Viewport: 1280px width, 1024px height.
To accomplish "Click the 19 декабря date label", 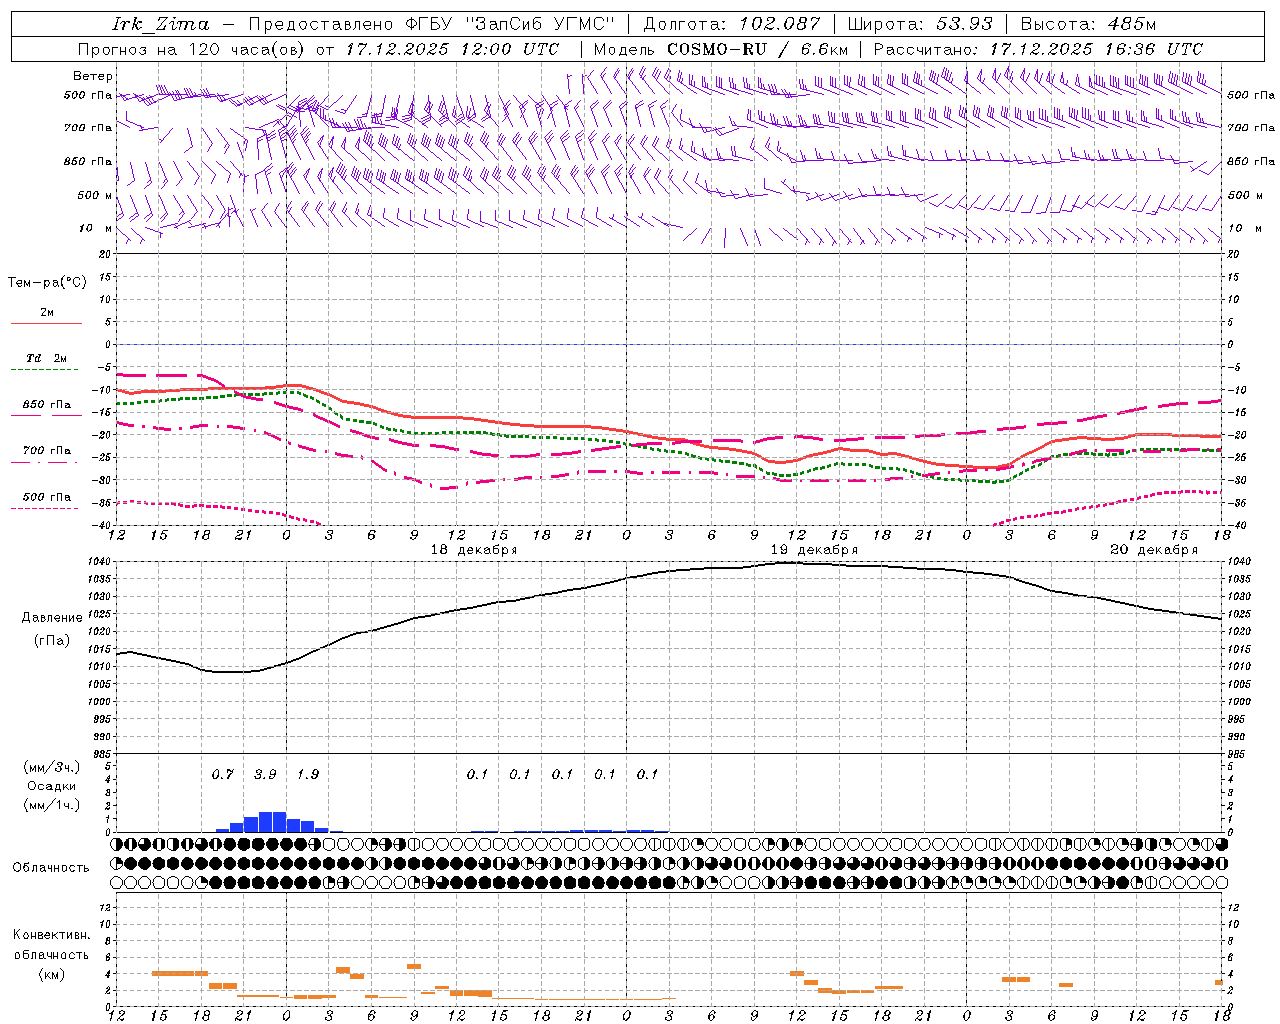I will click(x=814, y=550).
